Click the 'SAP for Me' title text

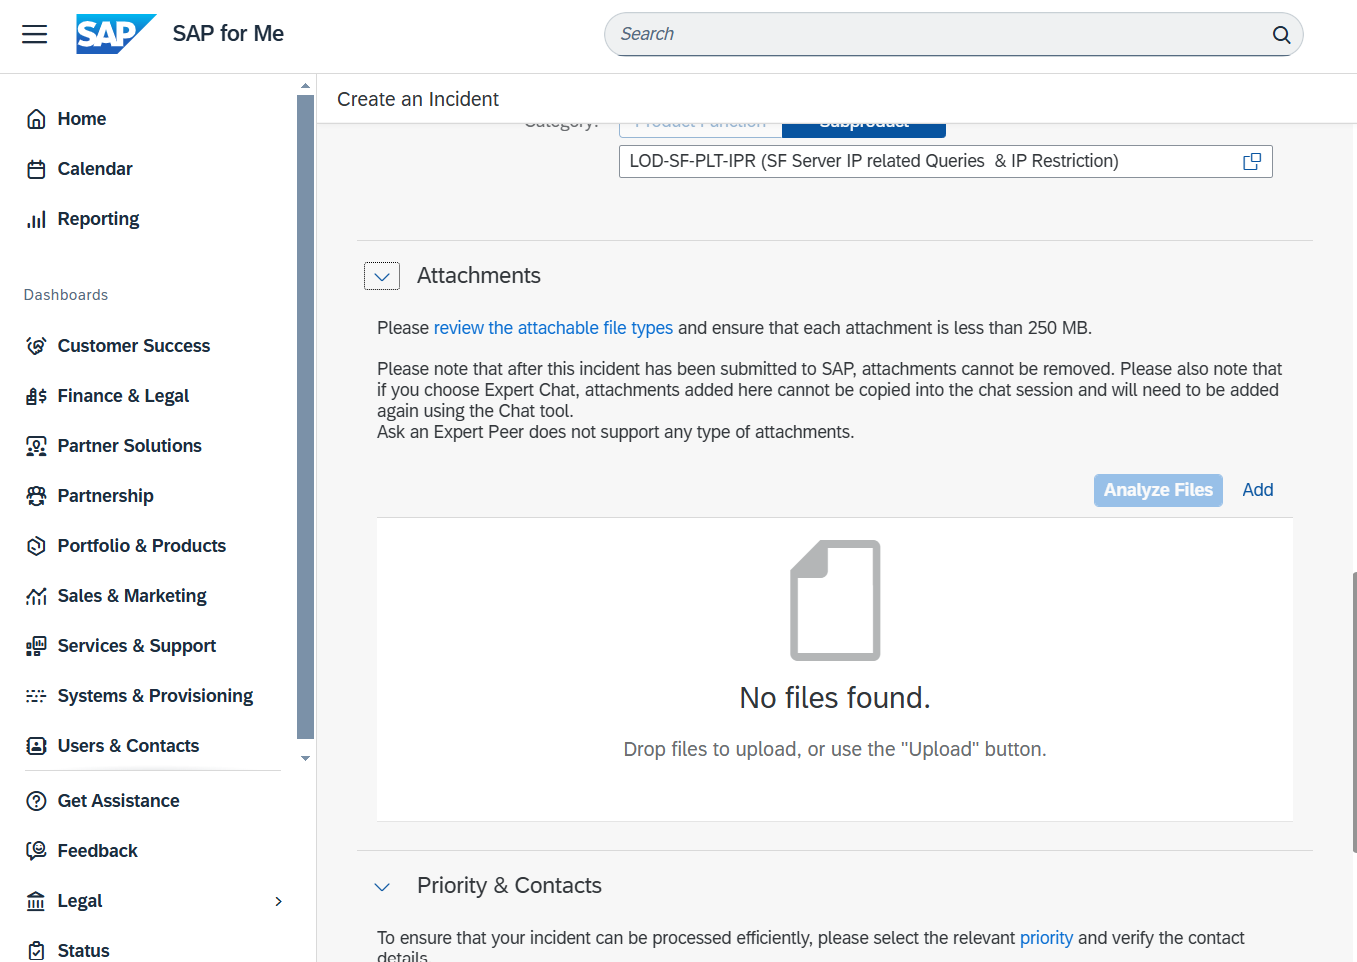click(228, 34)
